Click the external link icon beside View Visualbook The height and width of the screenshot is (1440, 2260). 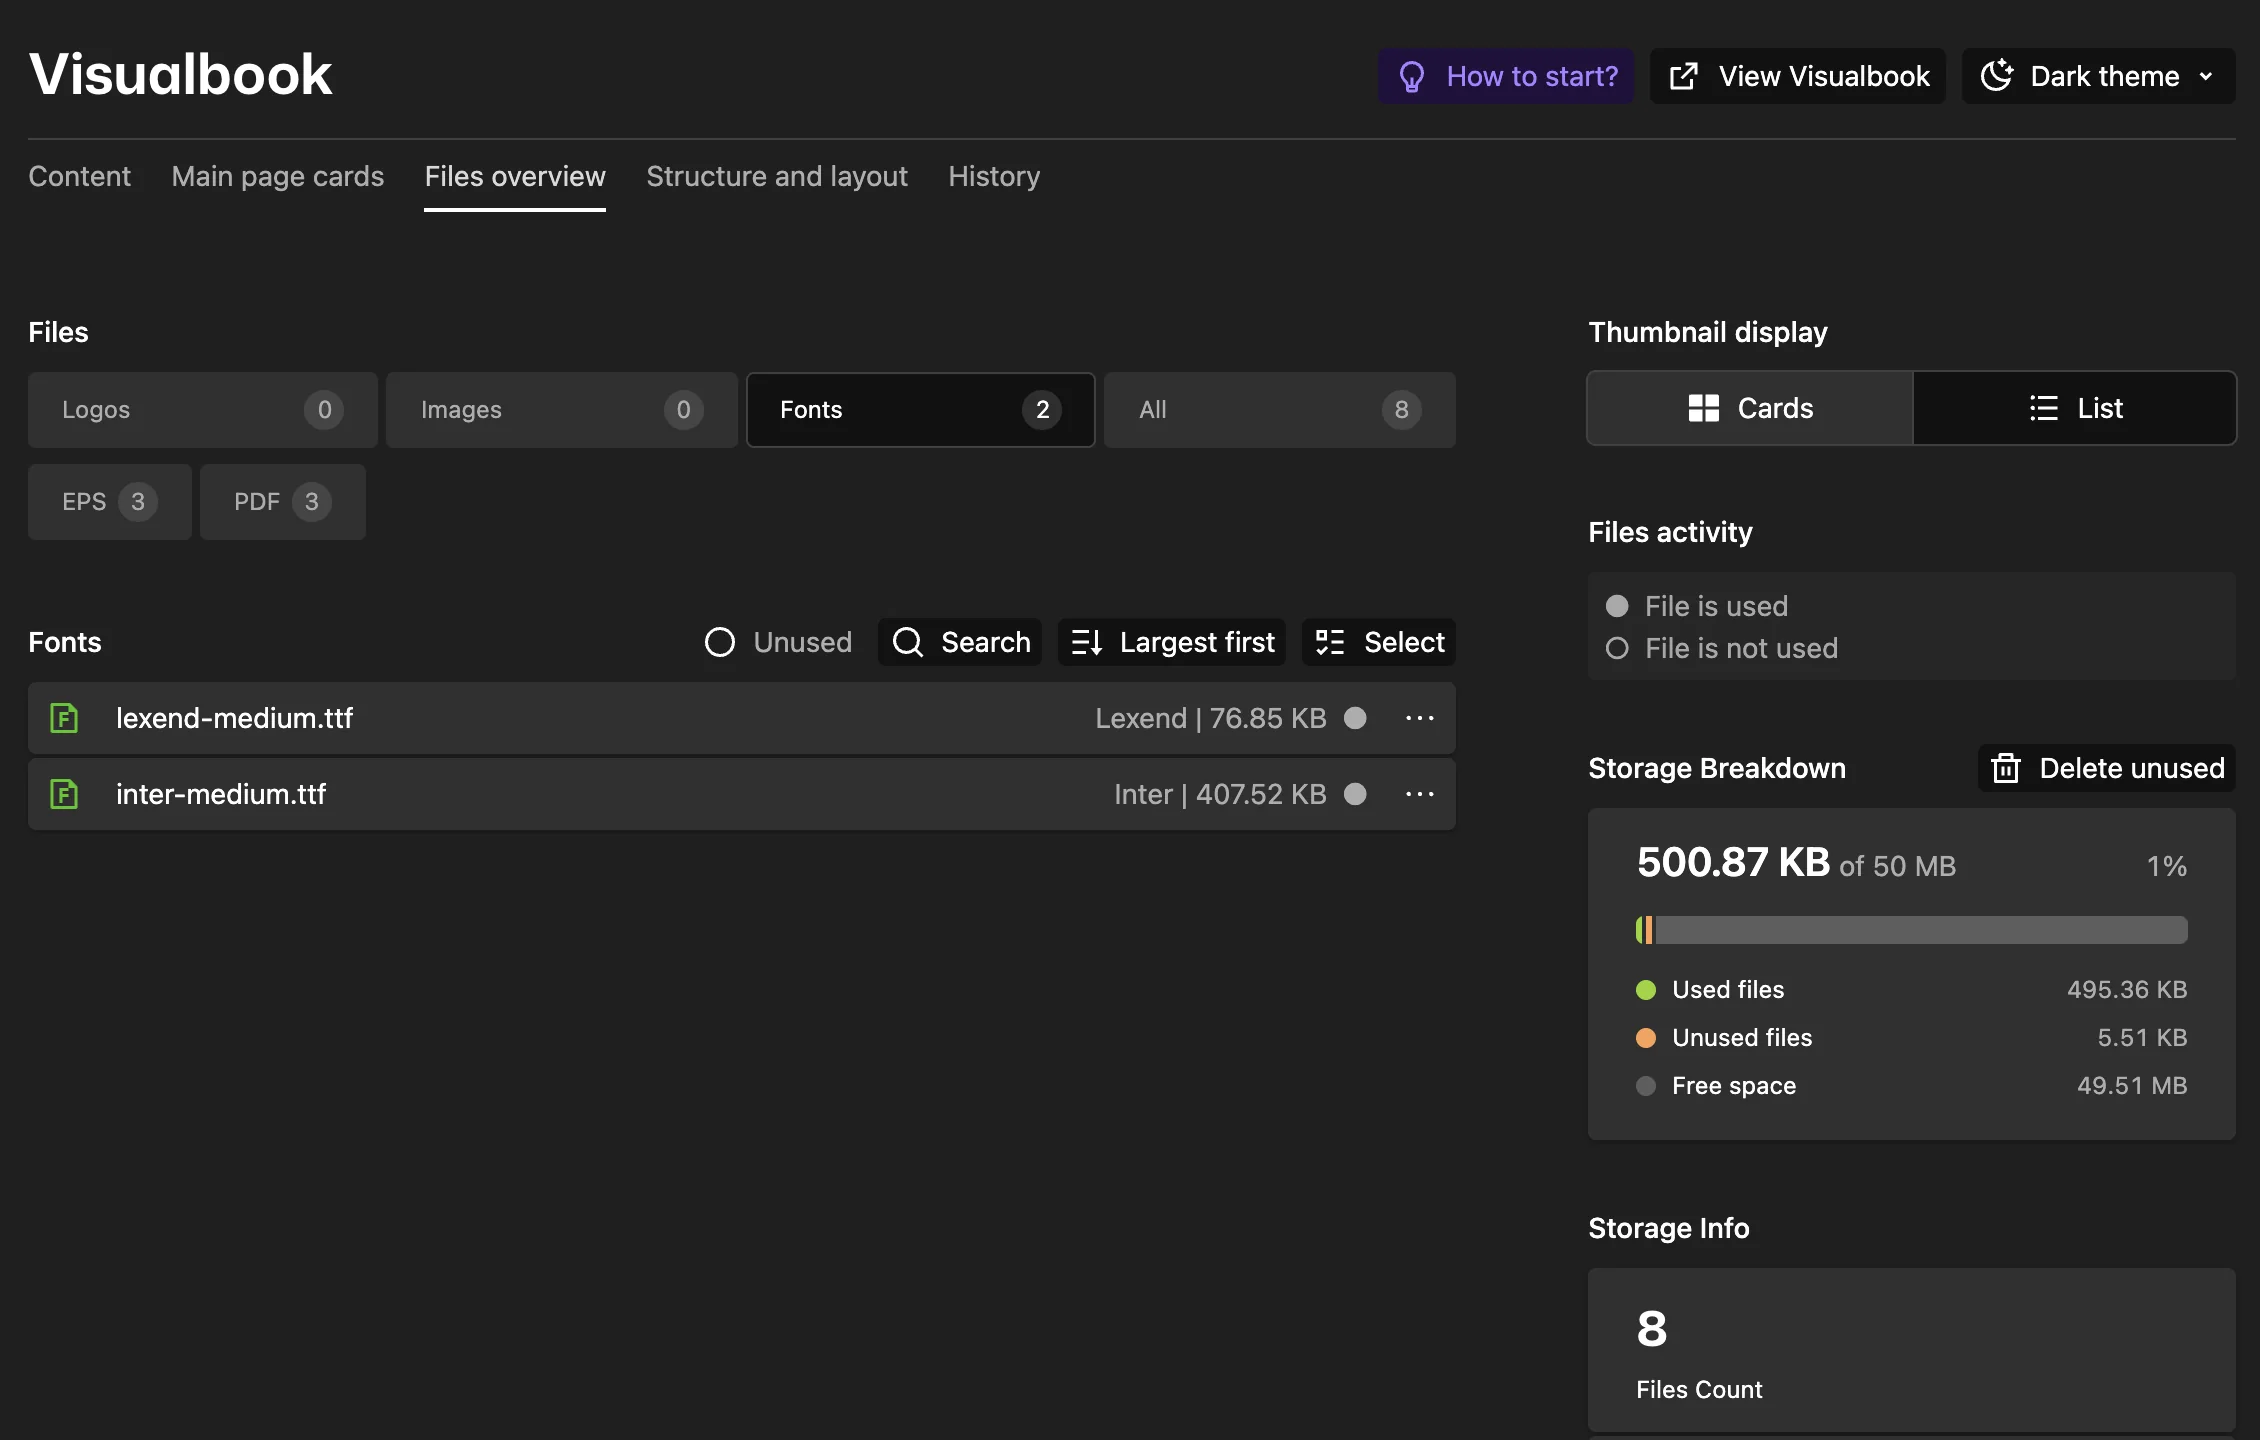click(1684, 76)
